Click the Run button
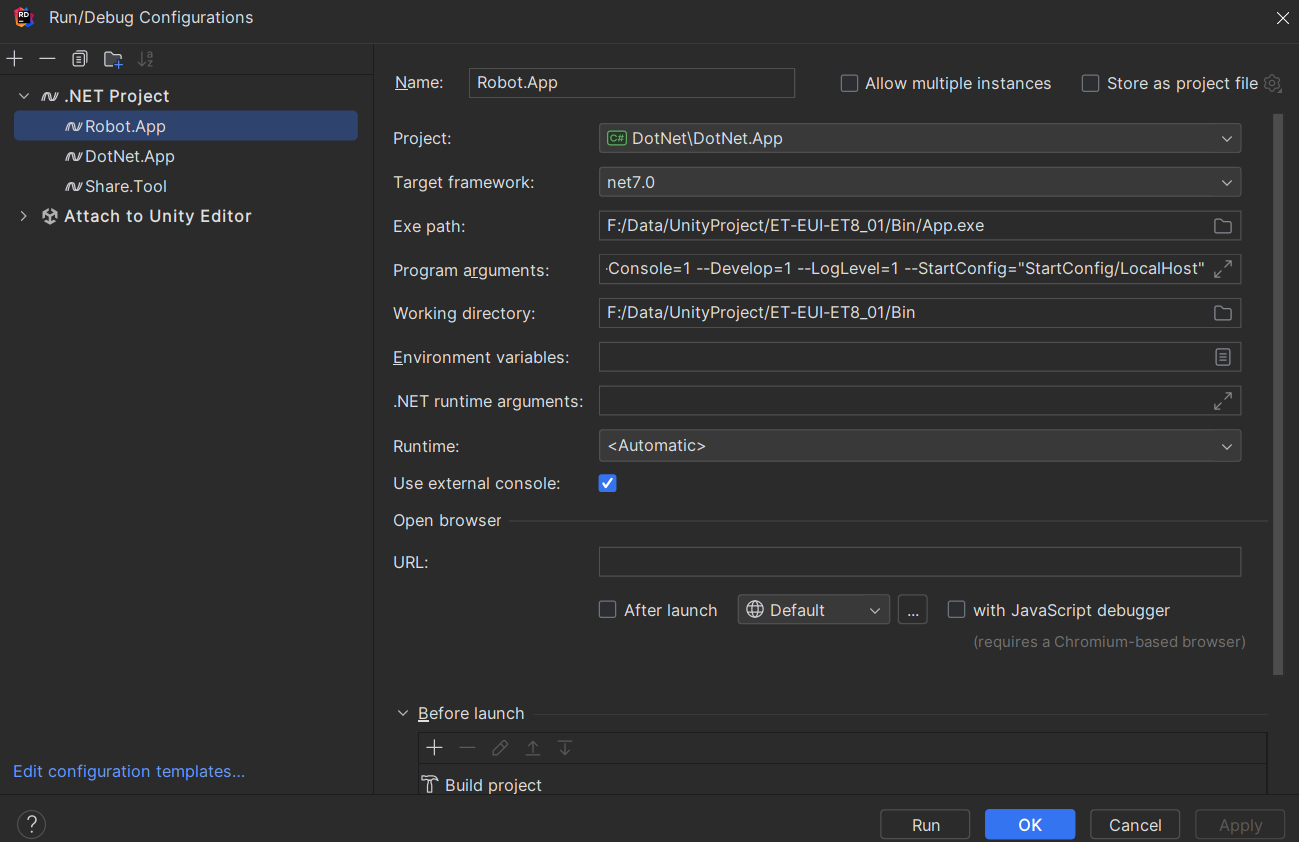This screenshot has height=842, width=1299. point(925,825)
